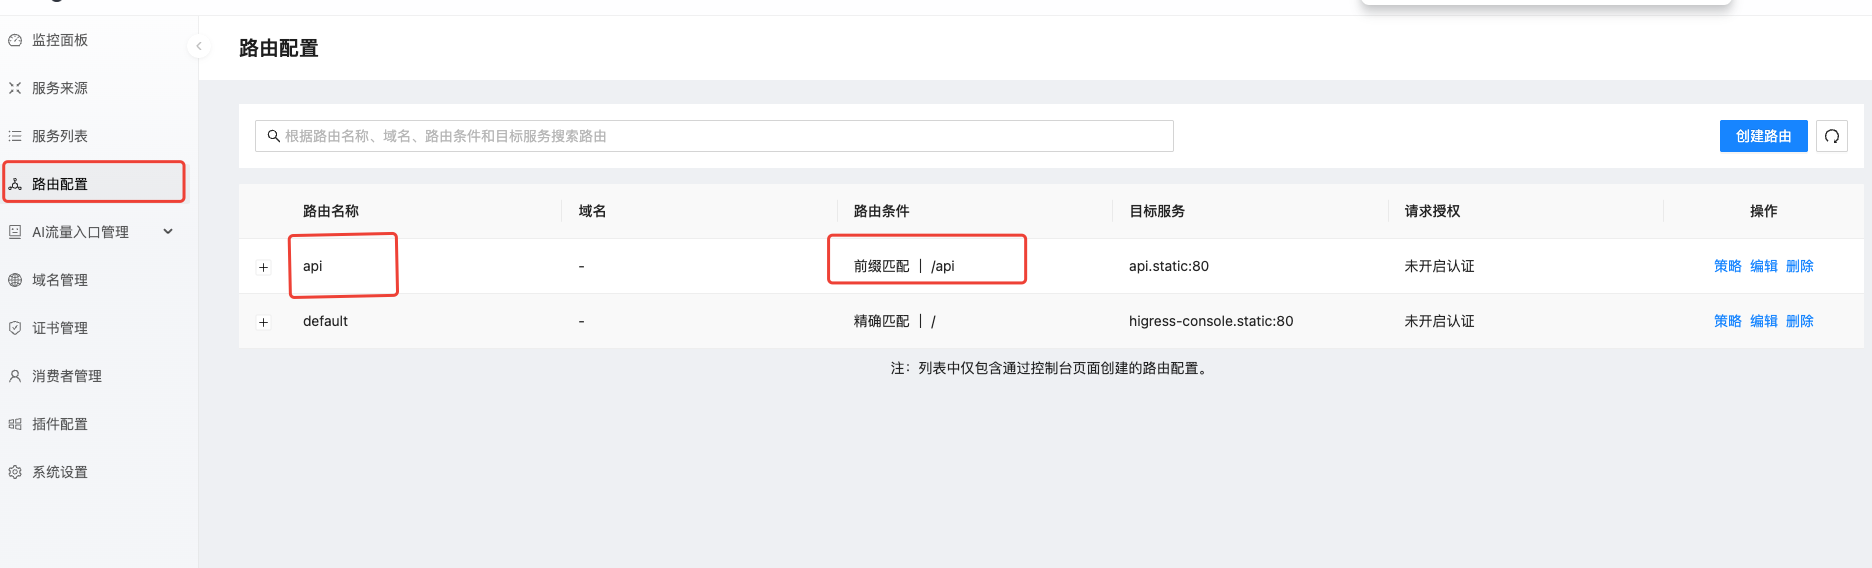
Task: Click the 服务列表 list icon
Action: click(15, 136)
